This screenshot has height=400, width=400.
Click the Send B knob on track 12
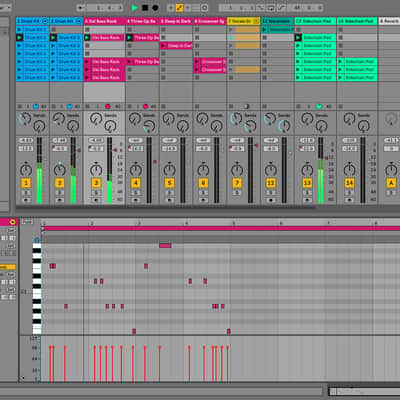point(284,126)
